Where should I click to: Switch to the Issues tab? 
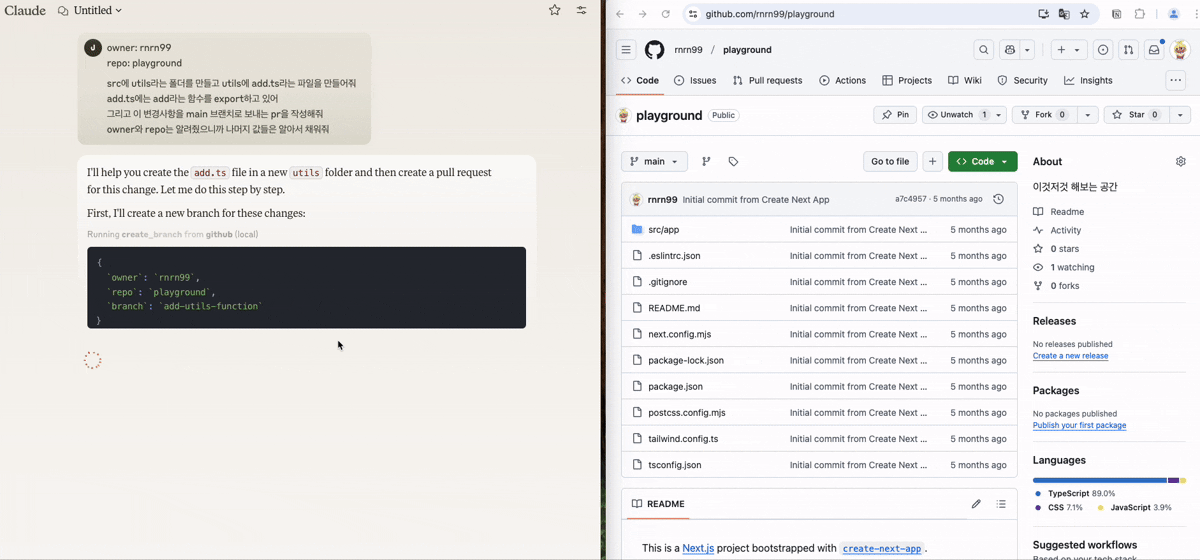point(695,80)
